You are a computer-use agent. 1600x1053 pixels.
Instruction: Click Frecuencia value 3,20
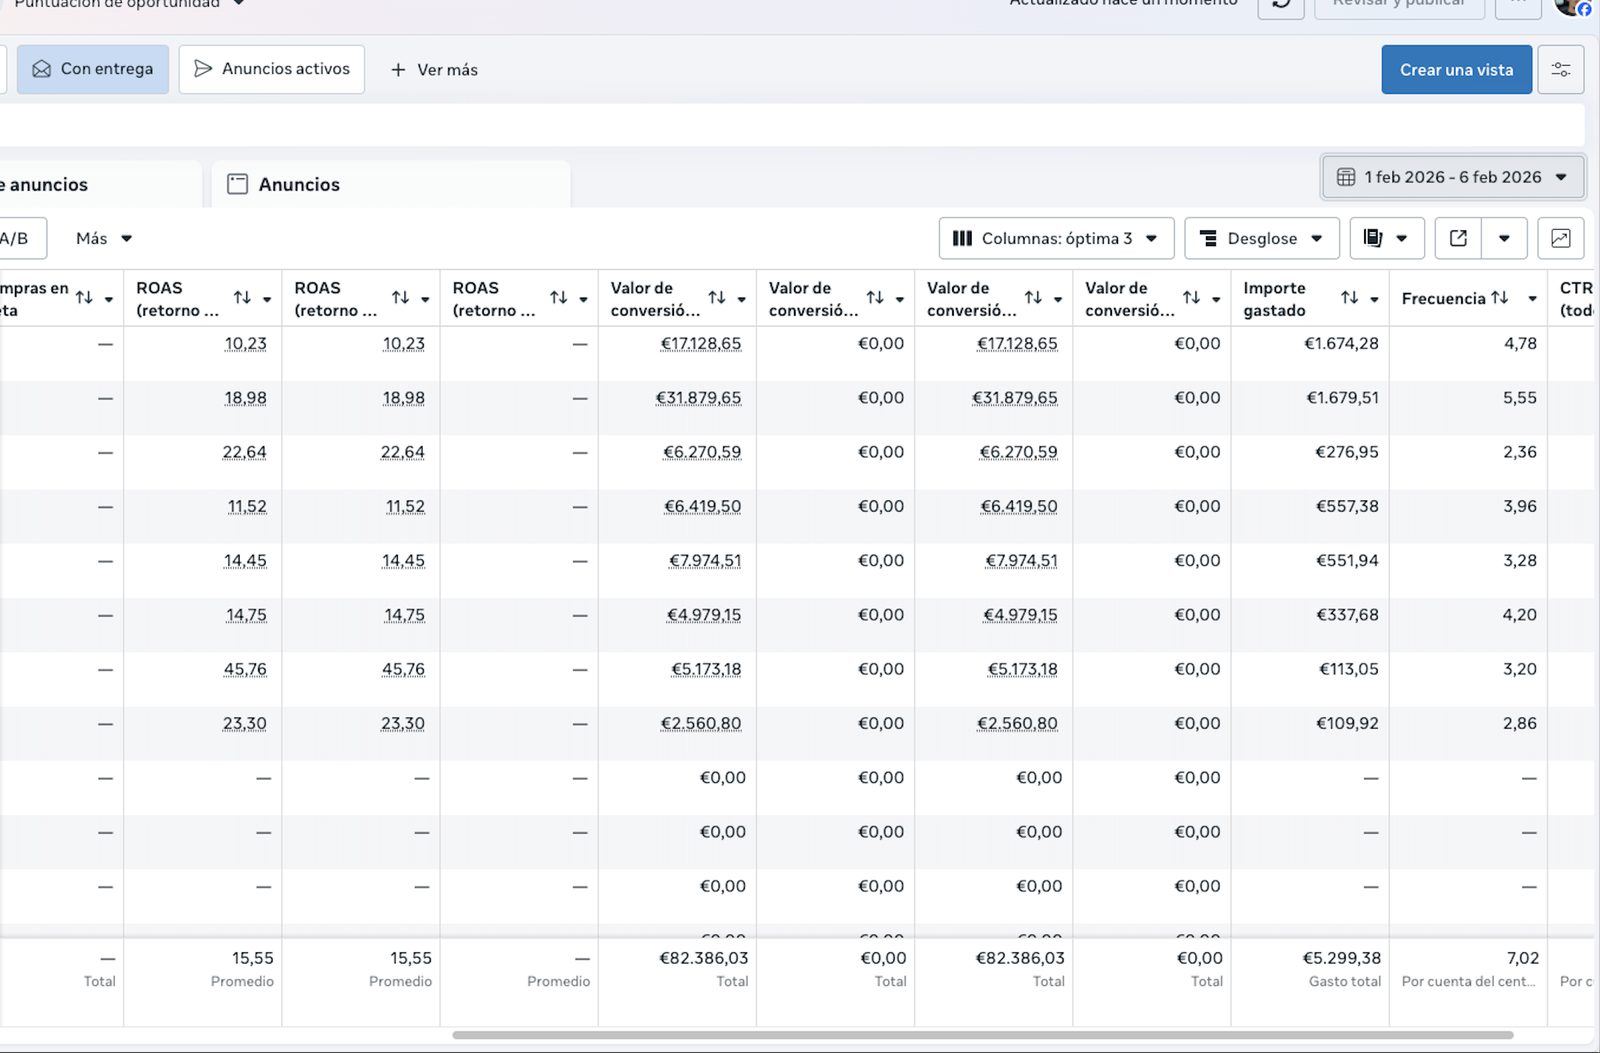1520,669
